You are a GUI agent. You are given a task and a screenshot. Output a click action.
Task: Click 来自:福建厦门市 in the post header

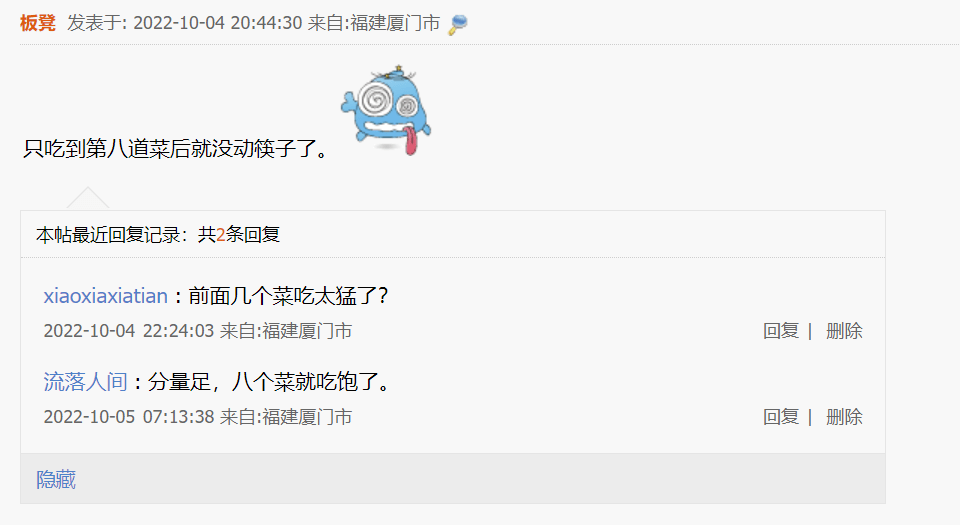(373, 23)
